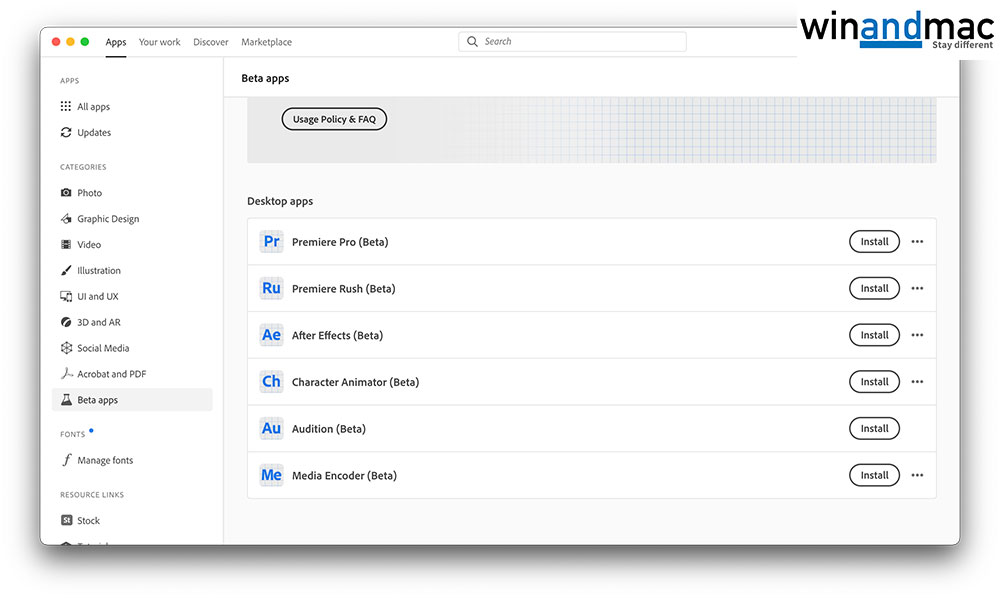This screenshot has height=598, width=1000.
Task: Click the After Effects (Beta) Ae icon
Action: [x=271, y=335]
